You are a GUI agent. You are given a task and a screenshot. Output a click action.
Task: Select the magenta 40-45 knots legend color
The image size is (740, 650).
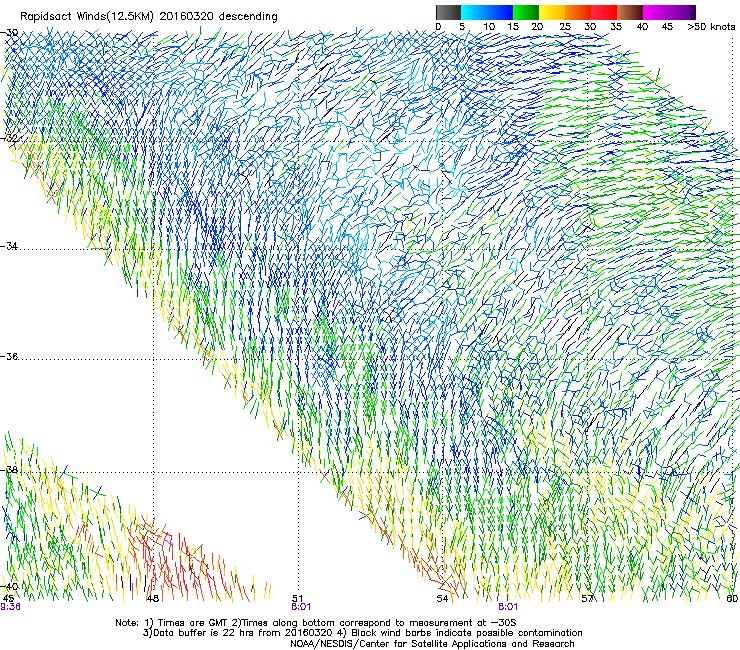(656, 12)
